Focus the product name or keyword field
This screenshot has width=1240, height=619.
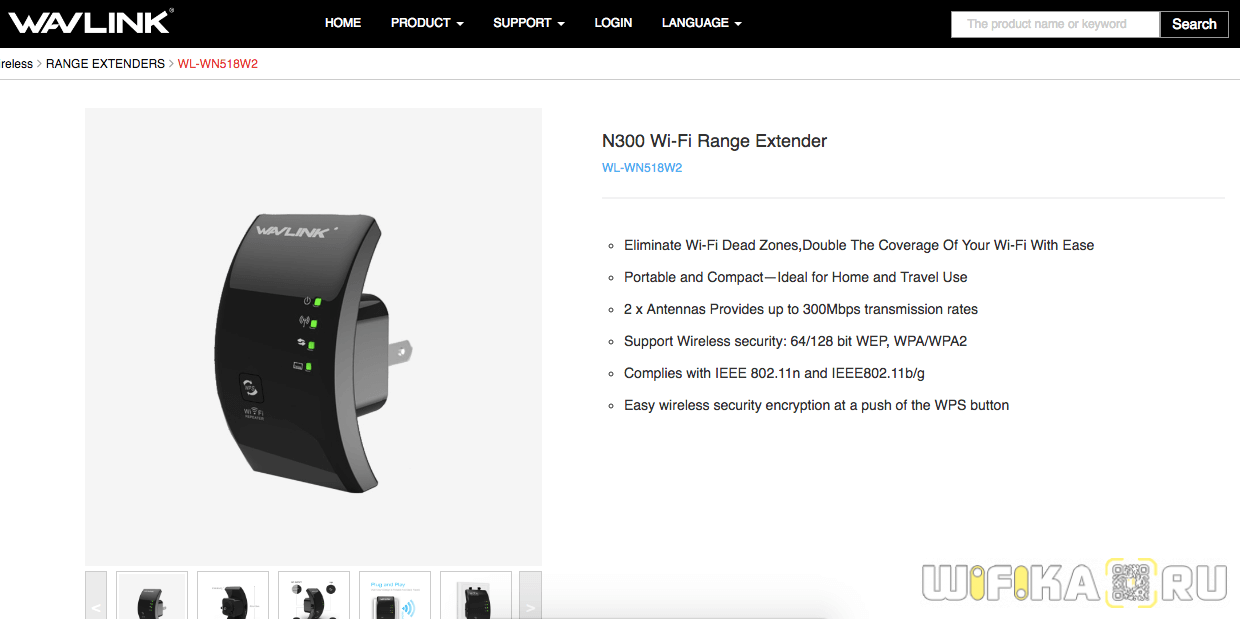[1055, 24]
